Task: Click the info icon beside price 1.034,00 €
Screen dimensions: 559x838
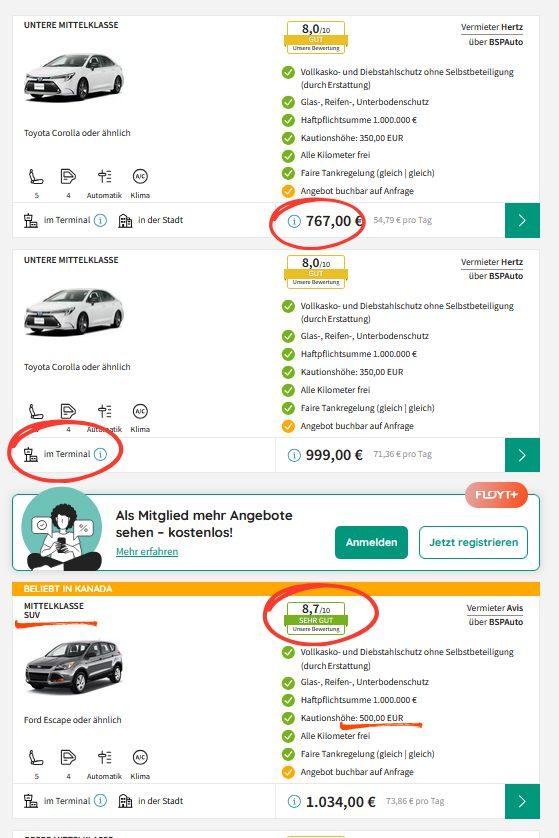Action: point(294,802)
